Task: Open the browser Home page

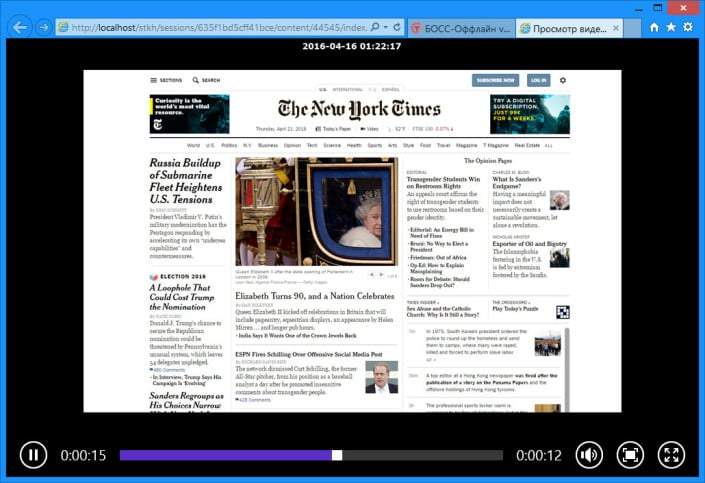Action: [x=654, y=27]
